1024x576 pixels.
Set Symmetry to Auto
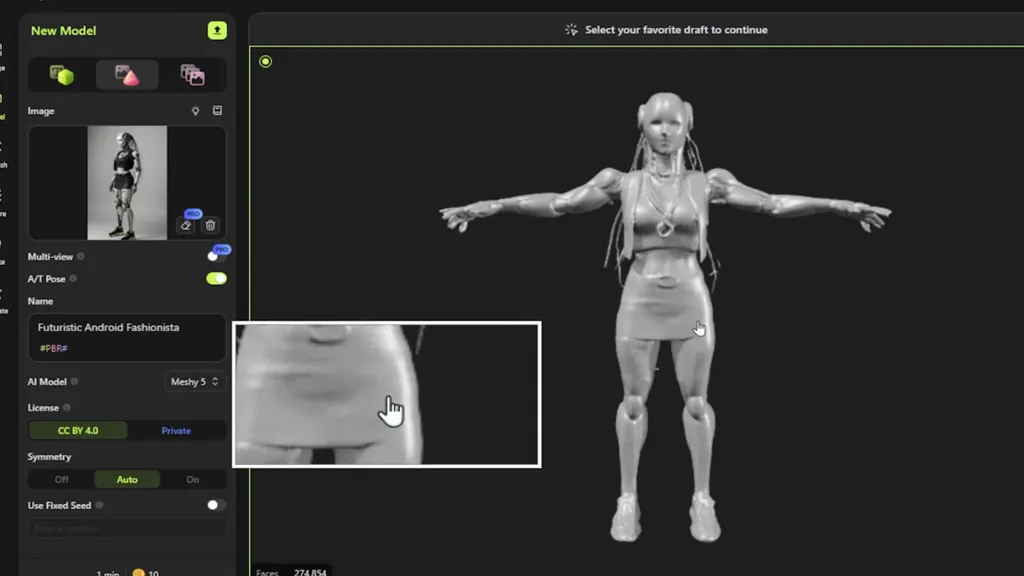tap(127, 479)
